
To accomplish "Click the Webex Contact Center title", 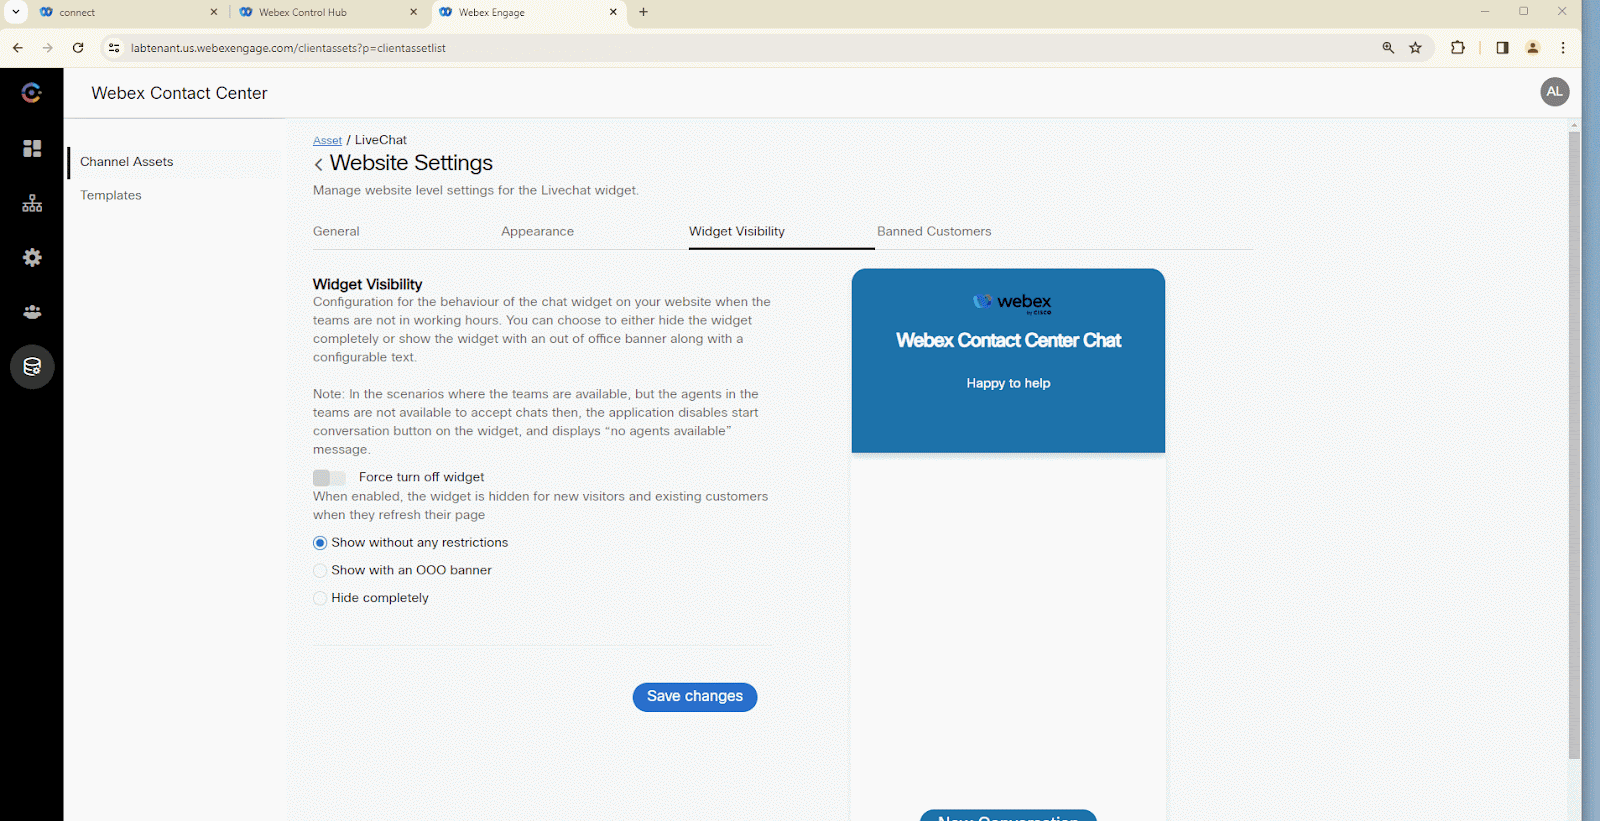I will coord(179,93).
